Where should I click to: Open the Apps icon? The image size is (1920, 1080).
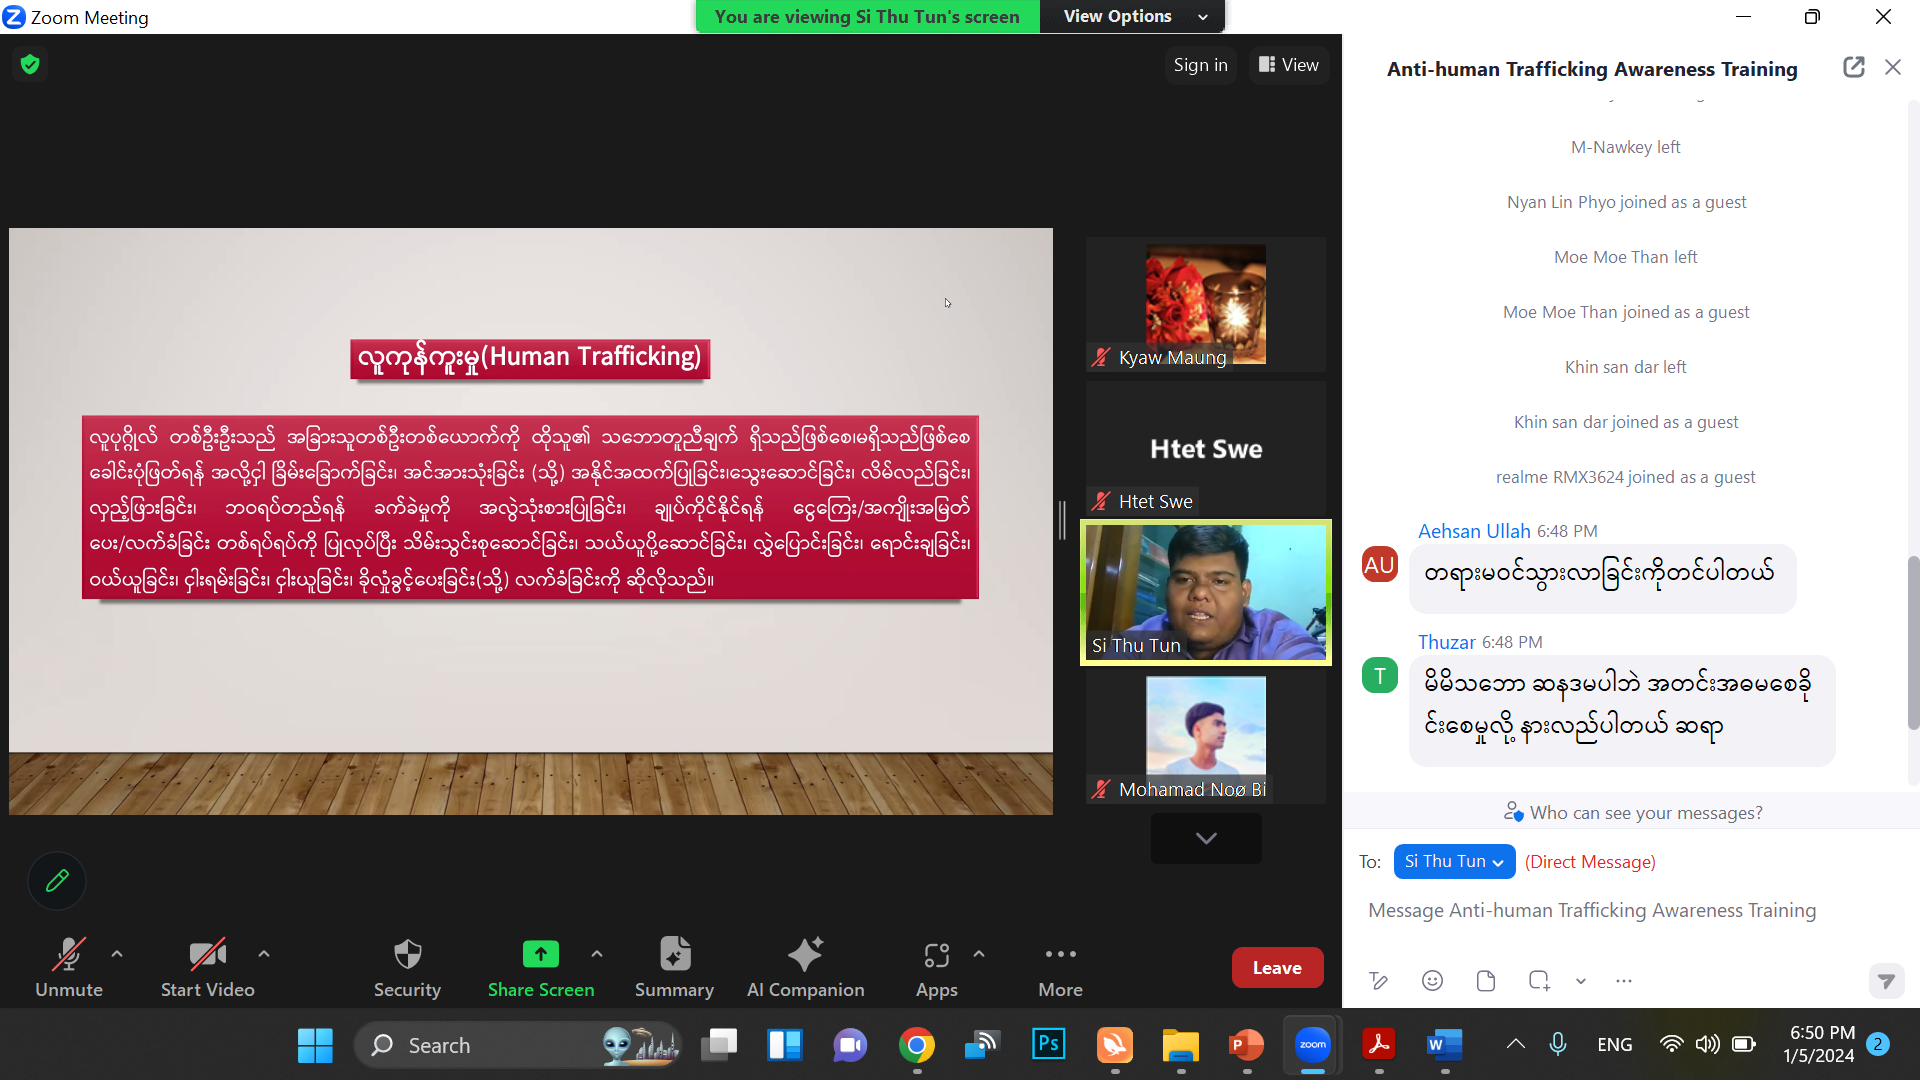(936, 955)
